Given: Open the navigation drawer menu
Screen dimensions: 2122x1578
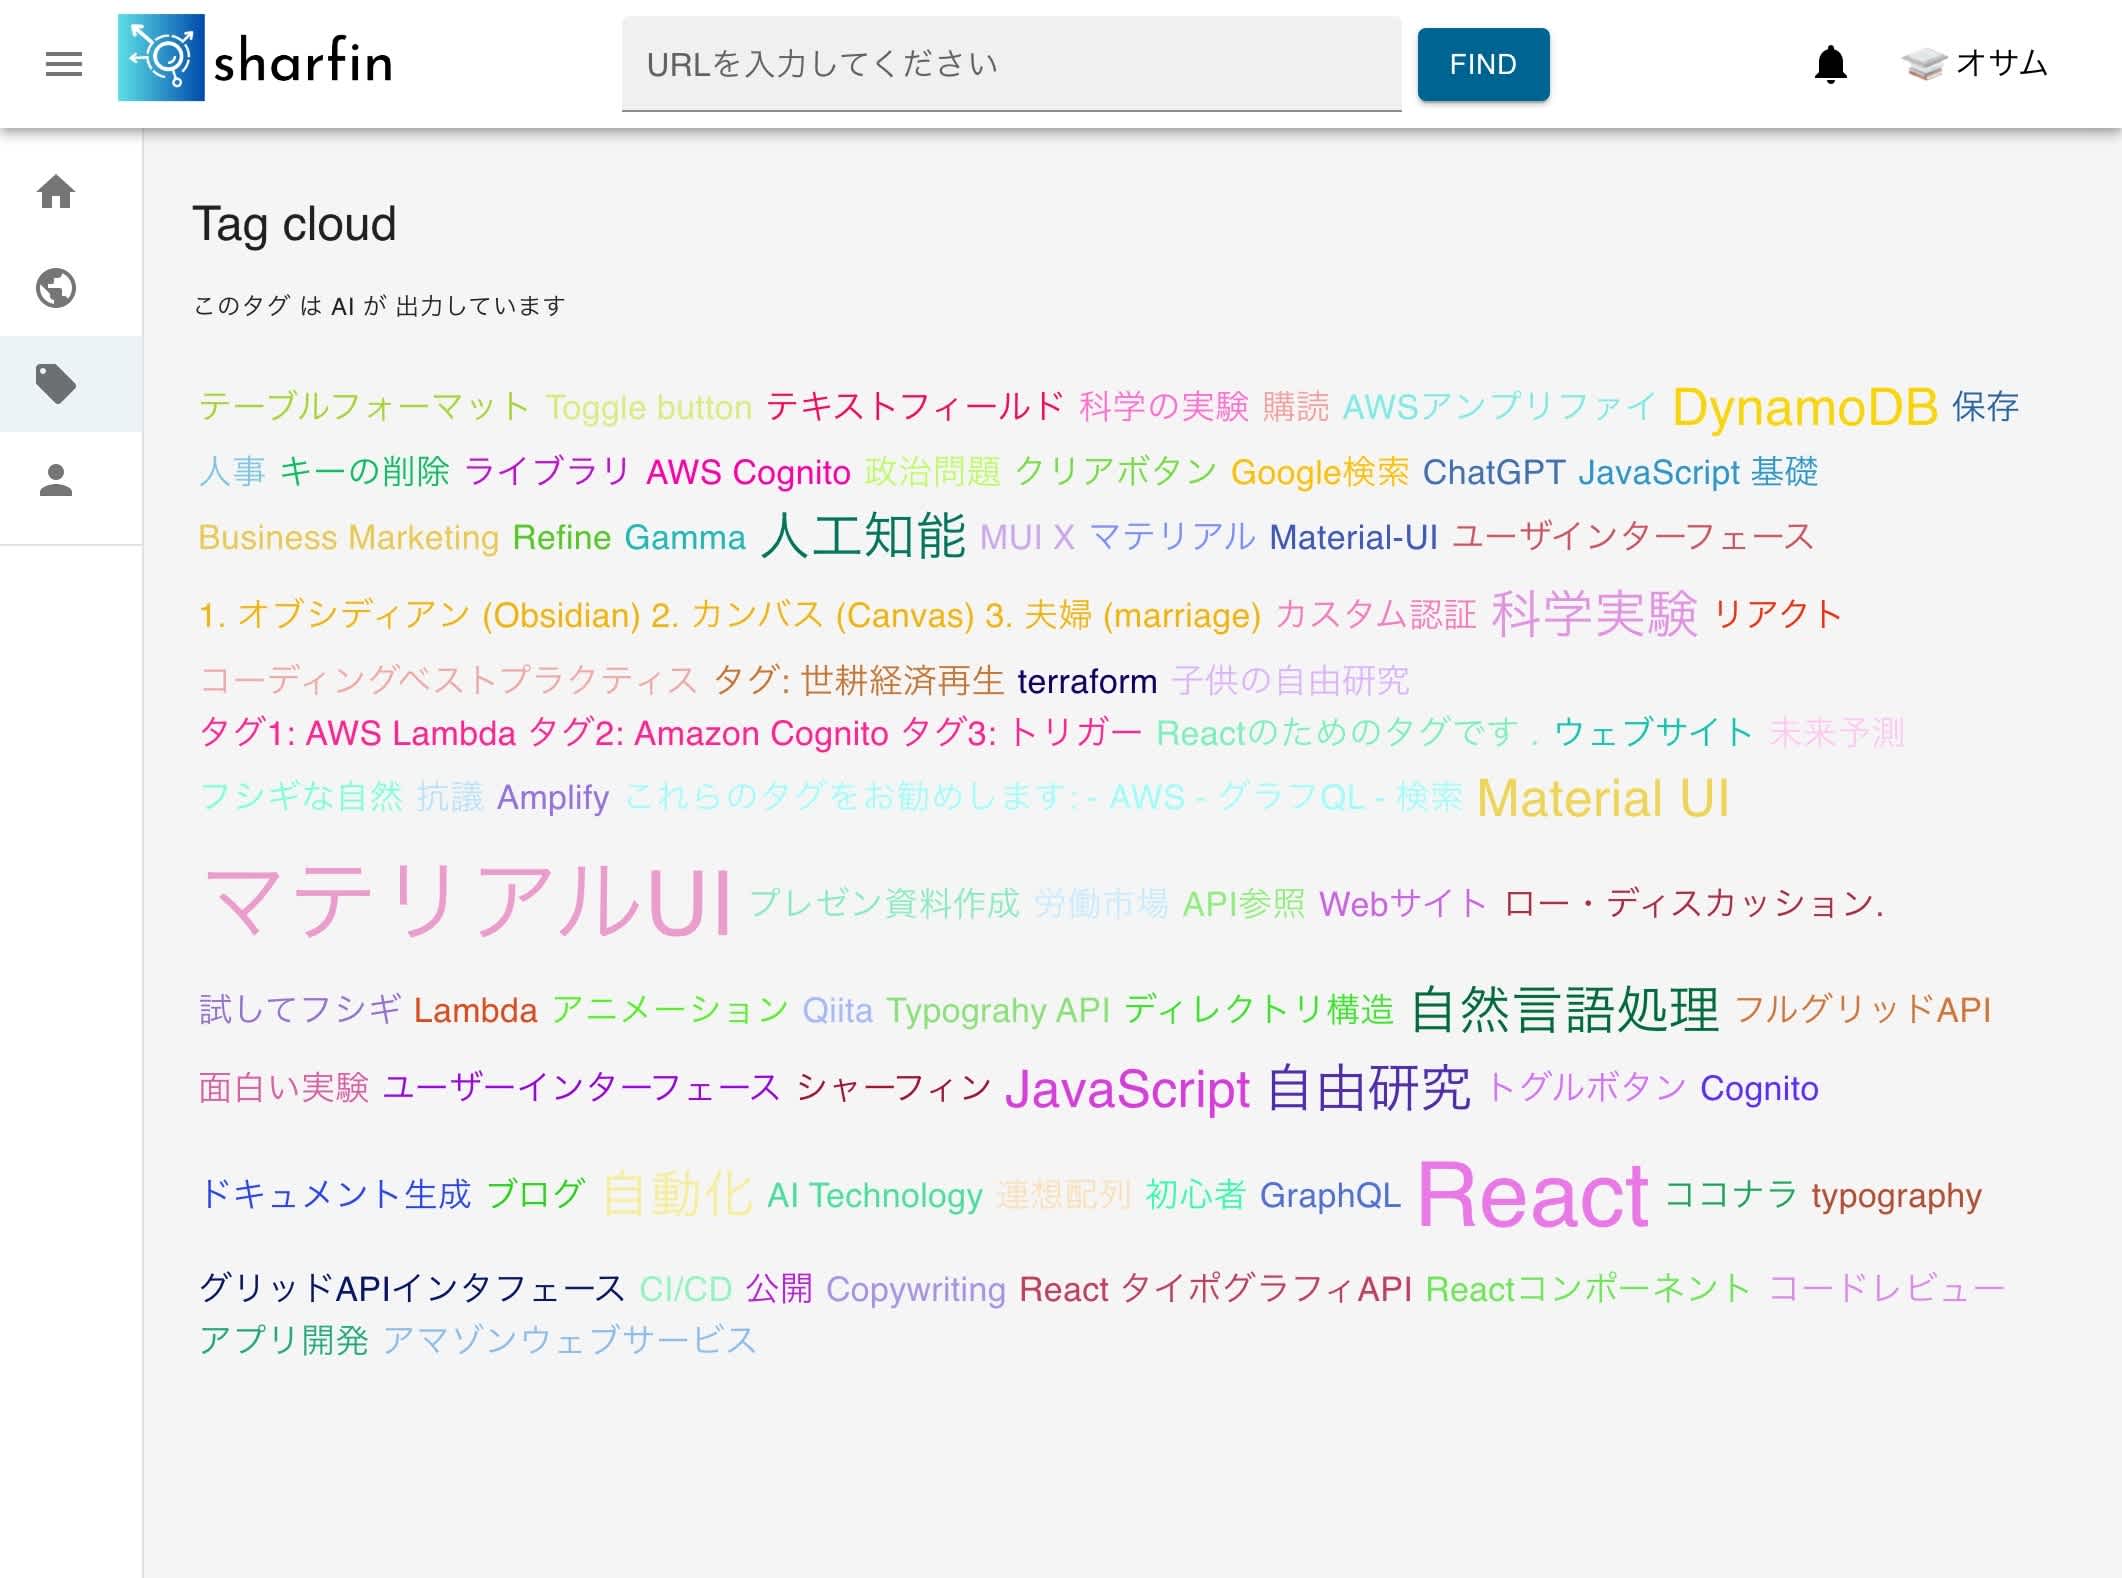Looking at the screenshot, I should point(63,63).
